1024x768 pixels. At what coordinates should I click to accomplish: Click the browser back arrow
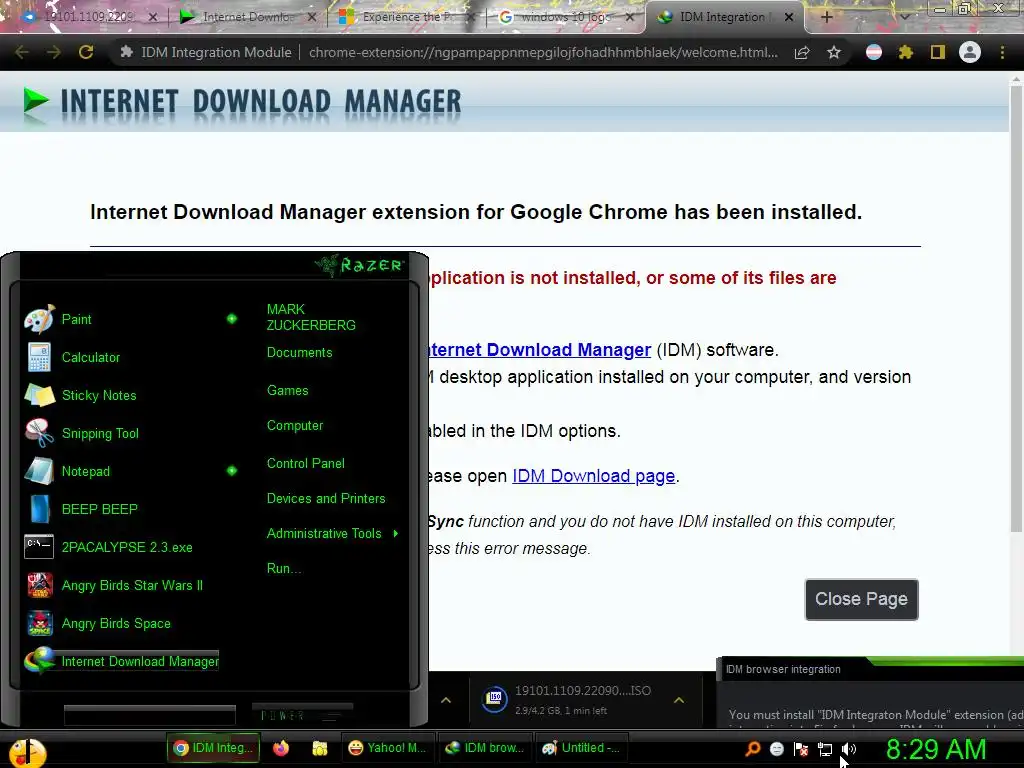pyautogui.click(x=22, y=52)
